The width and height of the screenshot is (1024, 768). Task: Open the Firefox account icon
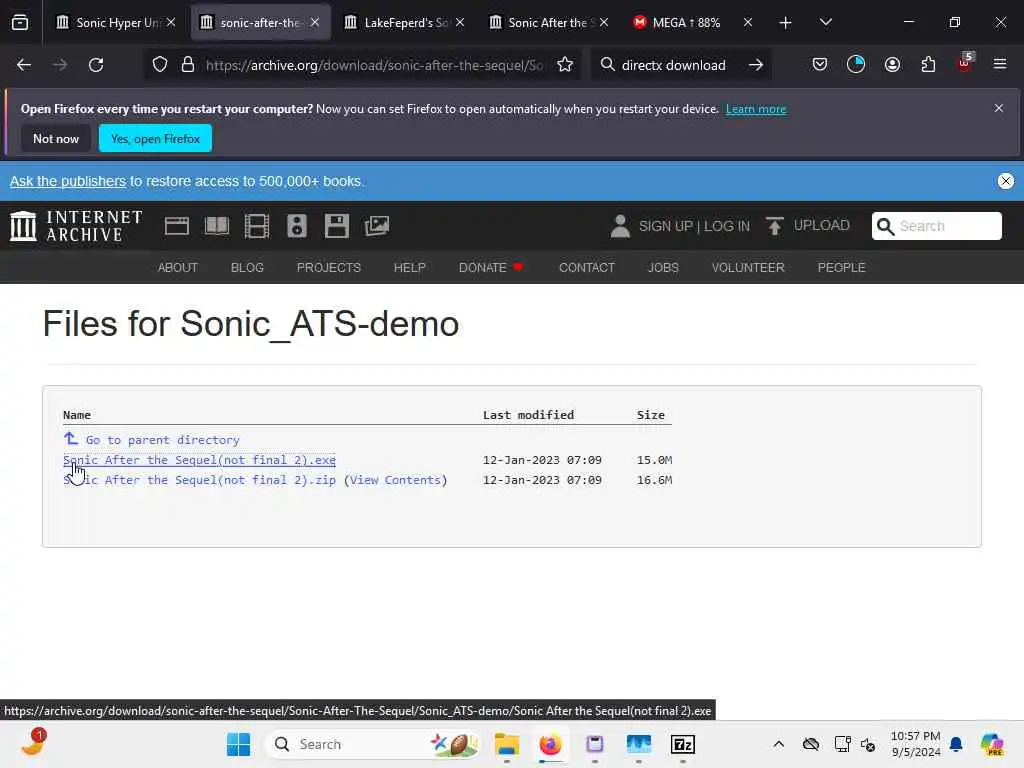click(x=892, y=65)
